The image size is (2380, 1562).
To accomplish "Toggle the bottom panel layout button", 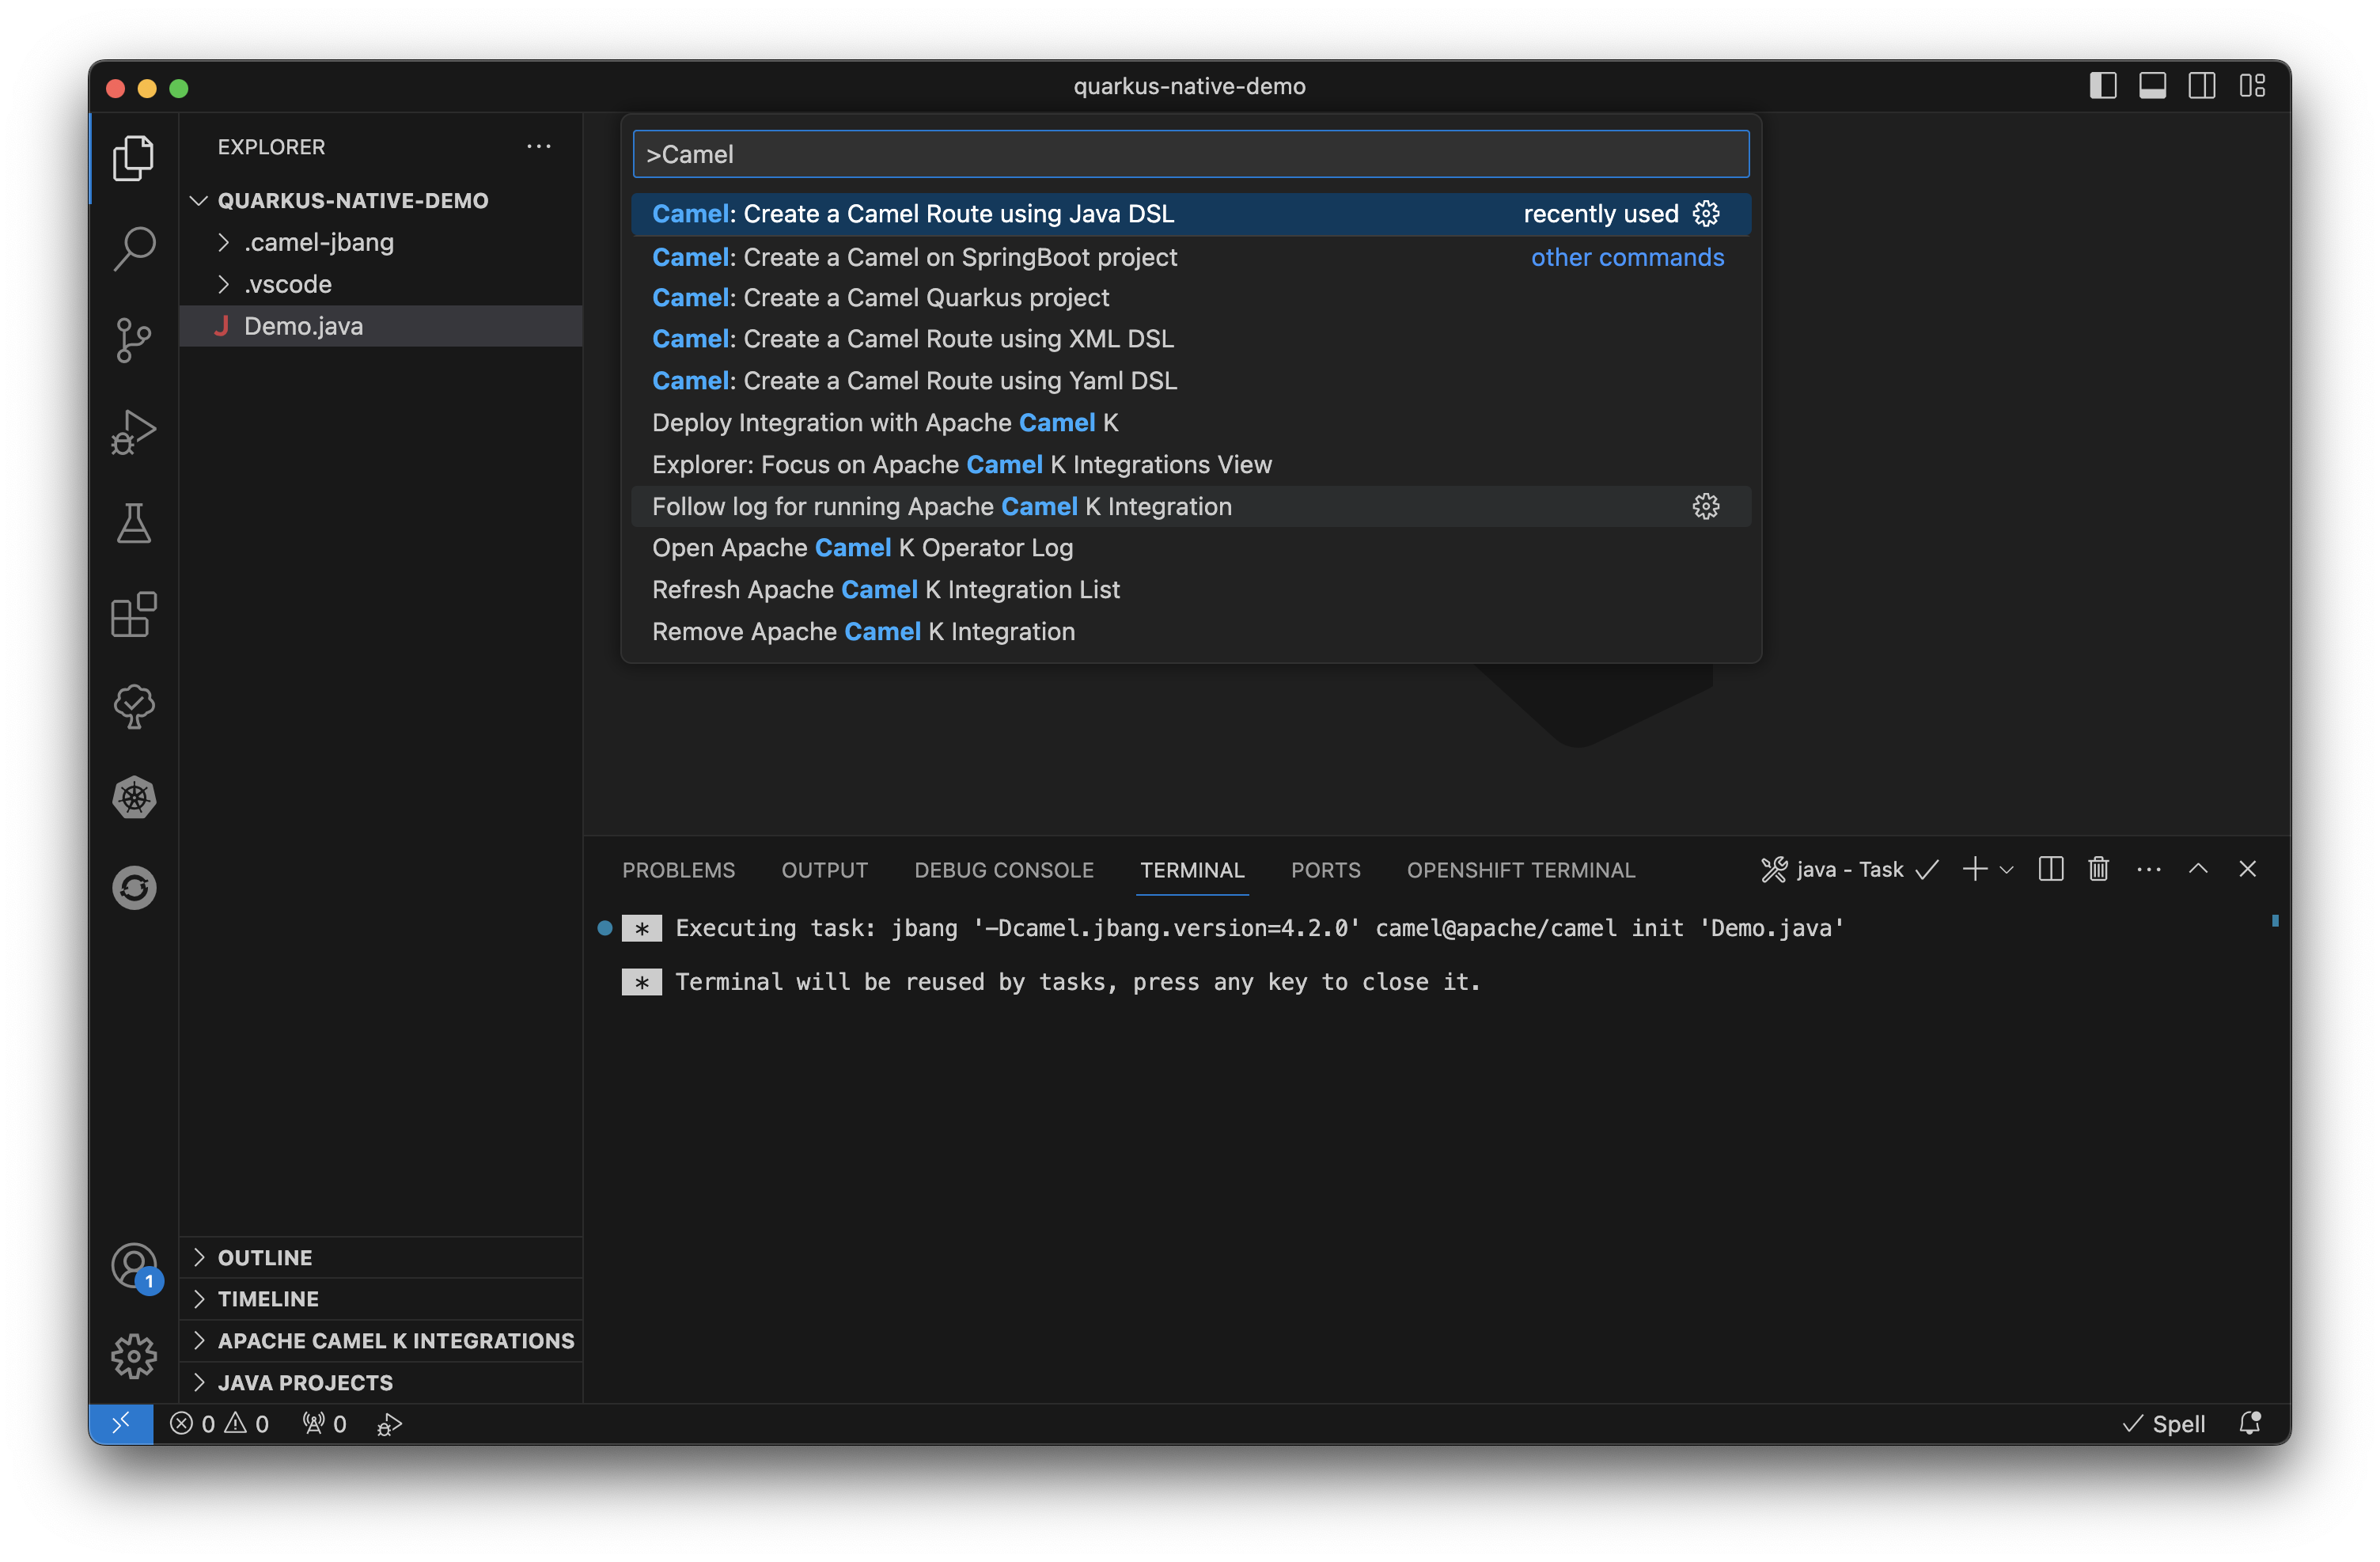I will tap(2152, 86).
